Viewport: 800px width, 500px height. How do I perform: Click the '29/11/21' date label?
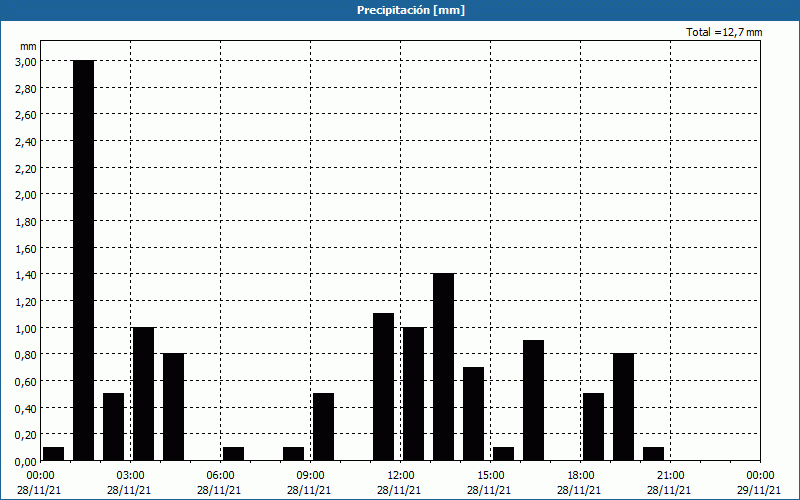click(x=759, y=490)
